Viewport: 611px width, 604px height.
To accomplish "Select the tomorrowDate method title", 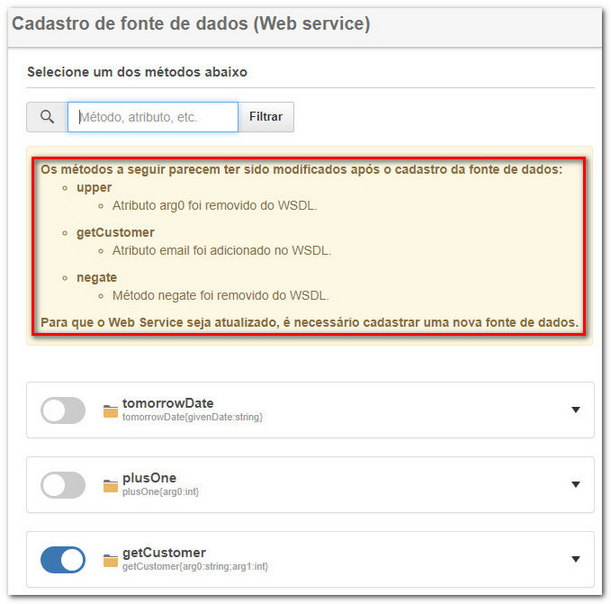I will pyautogui.click(x=168, y=403).
